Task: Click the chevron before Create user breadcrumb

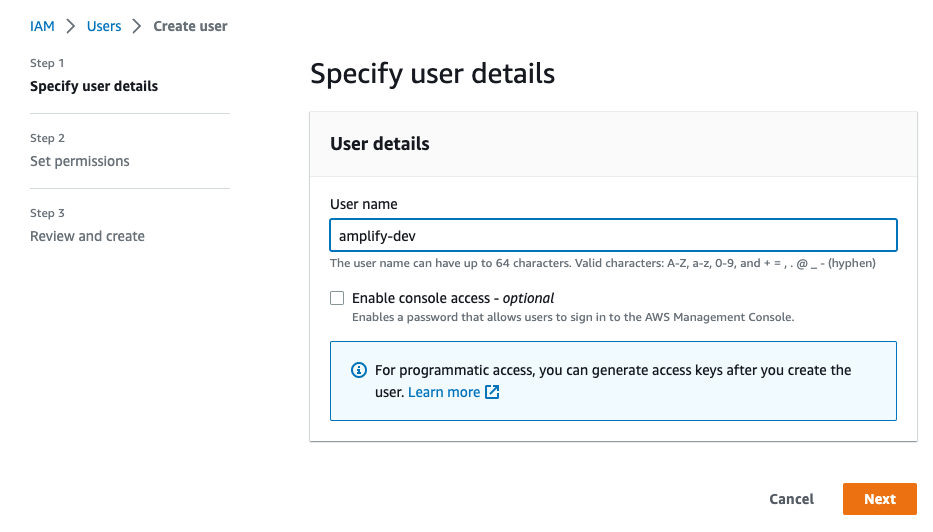Action: point(137,26)
